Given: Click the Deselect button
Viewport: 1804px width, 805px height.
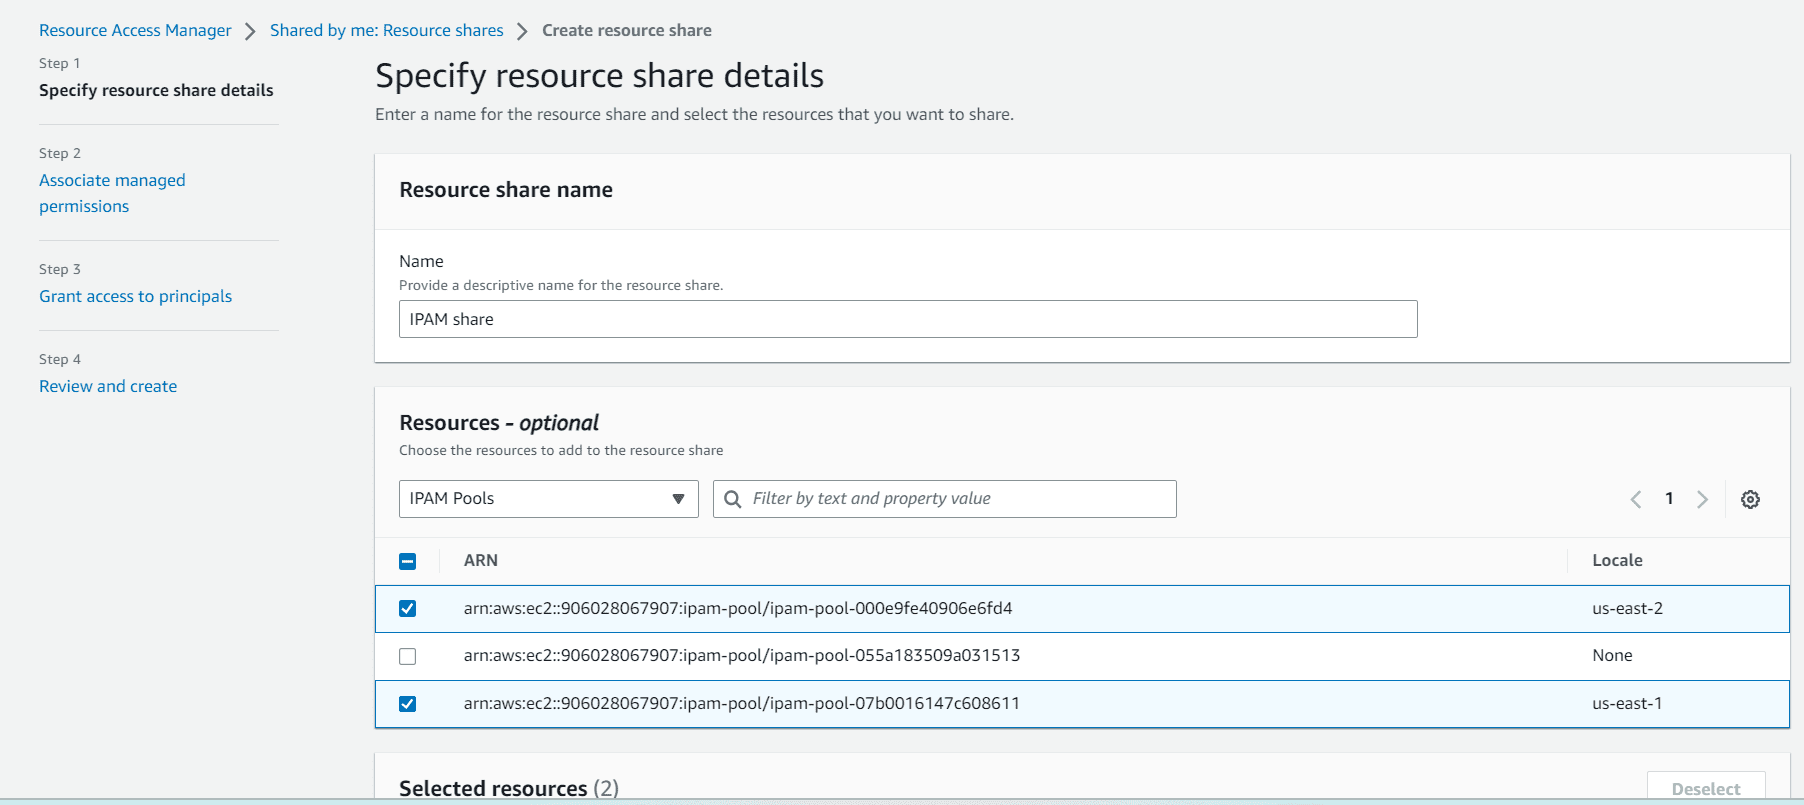Looking at the screenshot, I should point(1706,788).
